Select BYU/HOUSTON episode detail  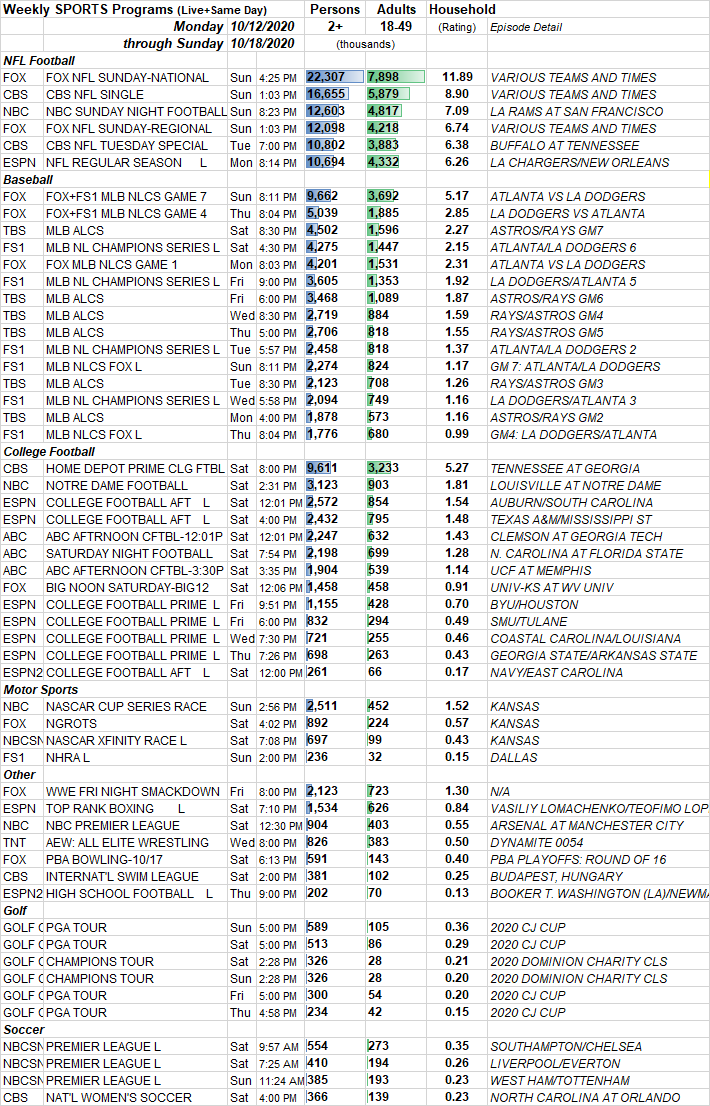pyautogui.click(x=534, y=604)
